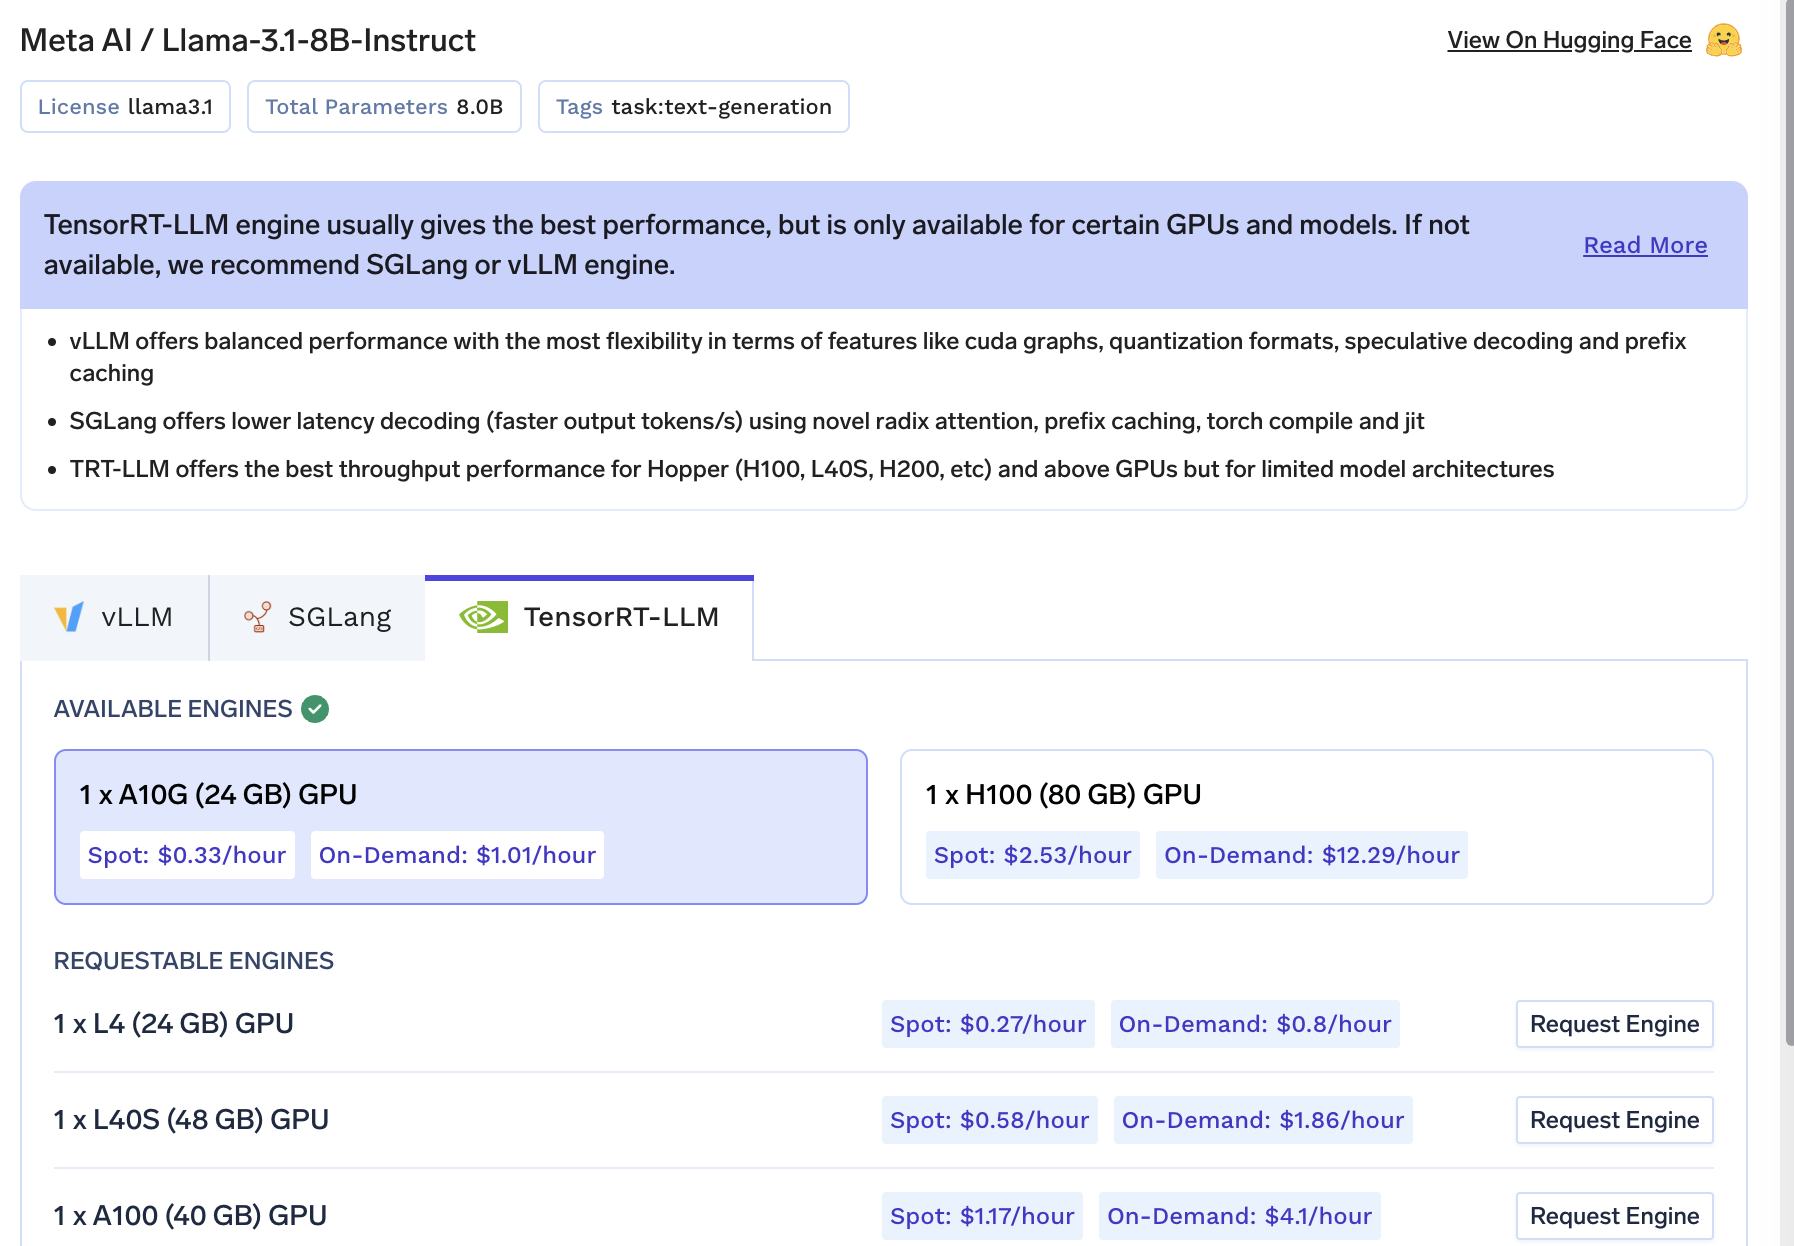This screenshot has height=1246, width=1794.
Task: Click the REQUESTABLE ENGINES heading
Action: click(x=194, y=961)
